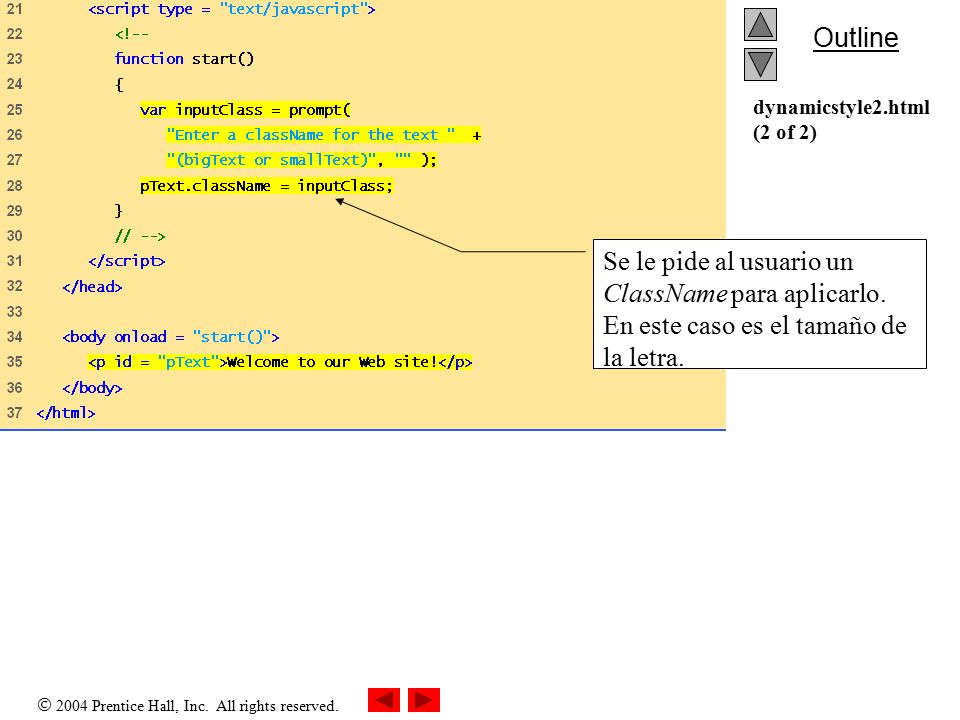The height and width of the screenshot is (720, 960).
Task: Click the down triangle outline button
Action: [x=760, y=64]
